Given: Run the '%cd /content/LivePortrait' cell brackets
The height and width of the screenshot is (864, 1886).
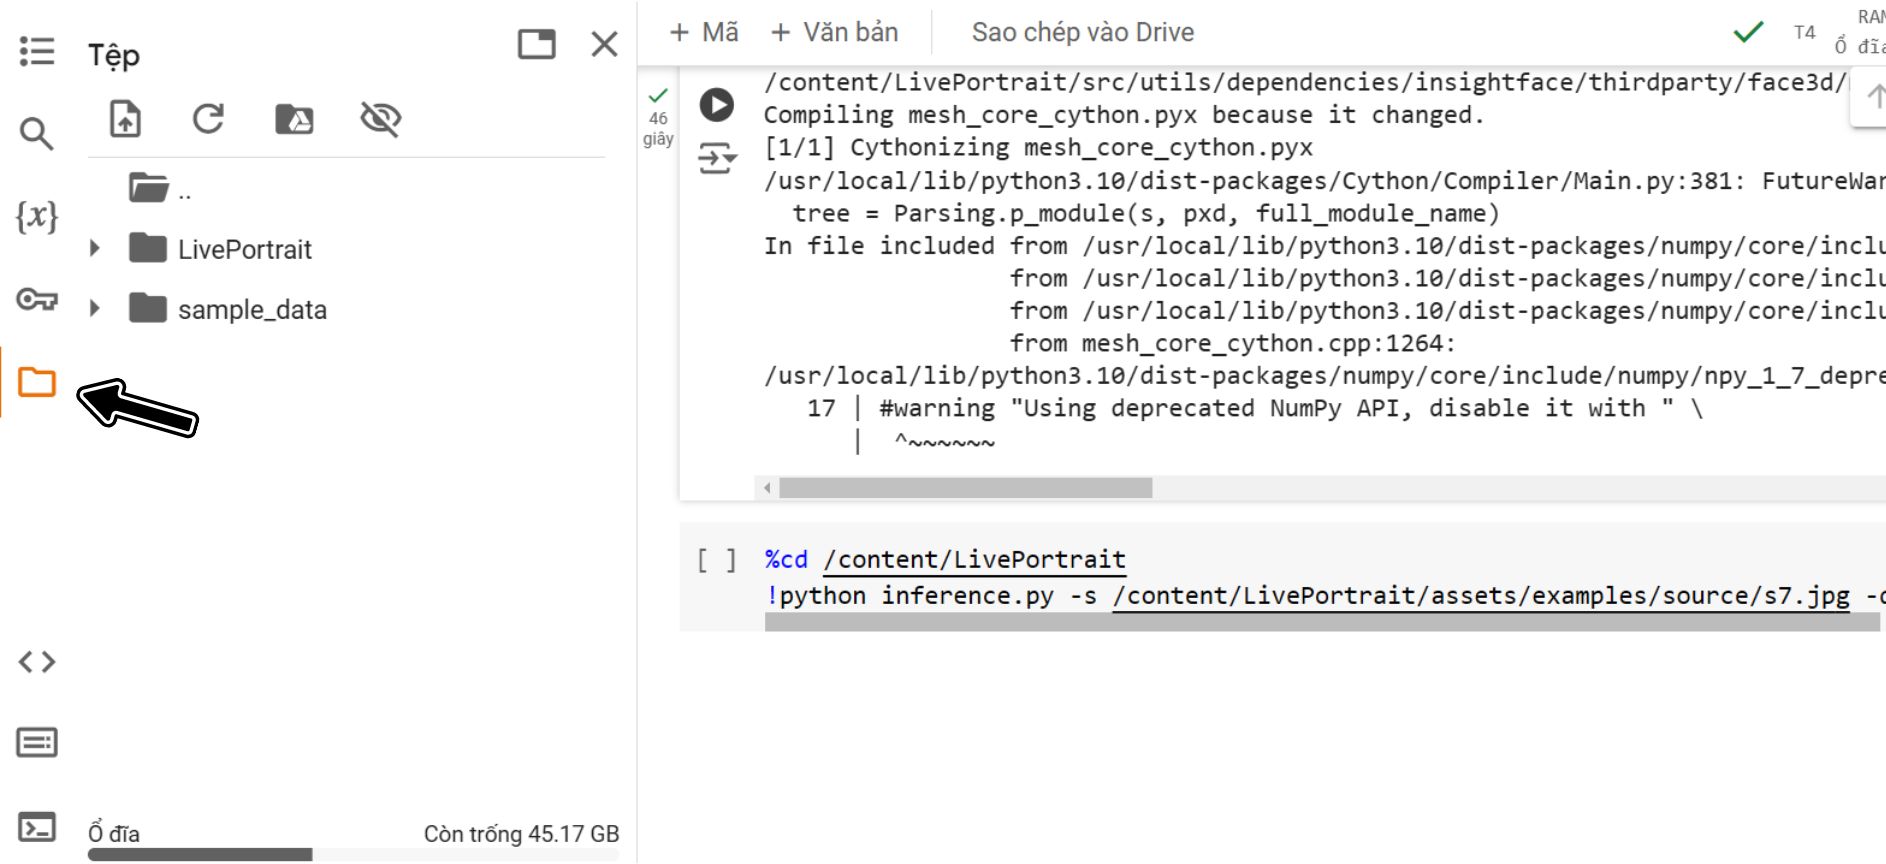Looking at the screenshot, I should pos(716,560).
